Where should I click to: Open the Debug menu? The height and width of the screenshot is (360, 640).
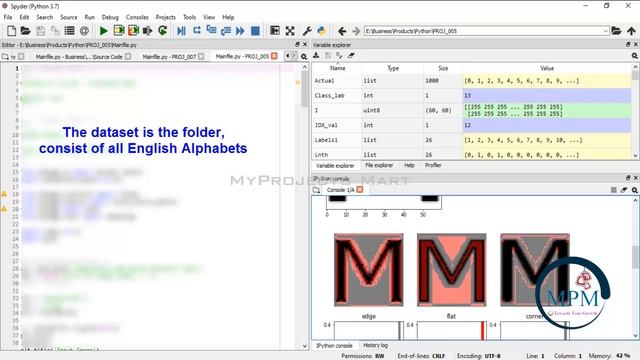click(110, 17)
